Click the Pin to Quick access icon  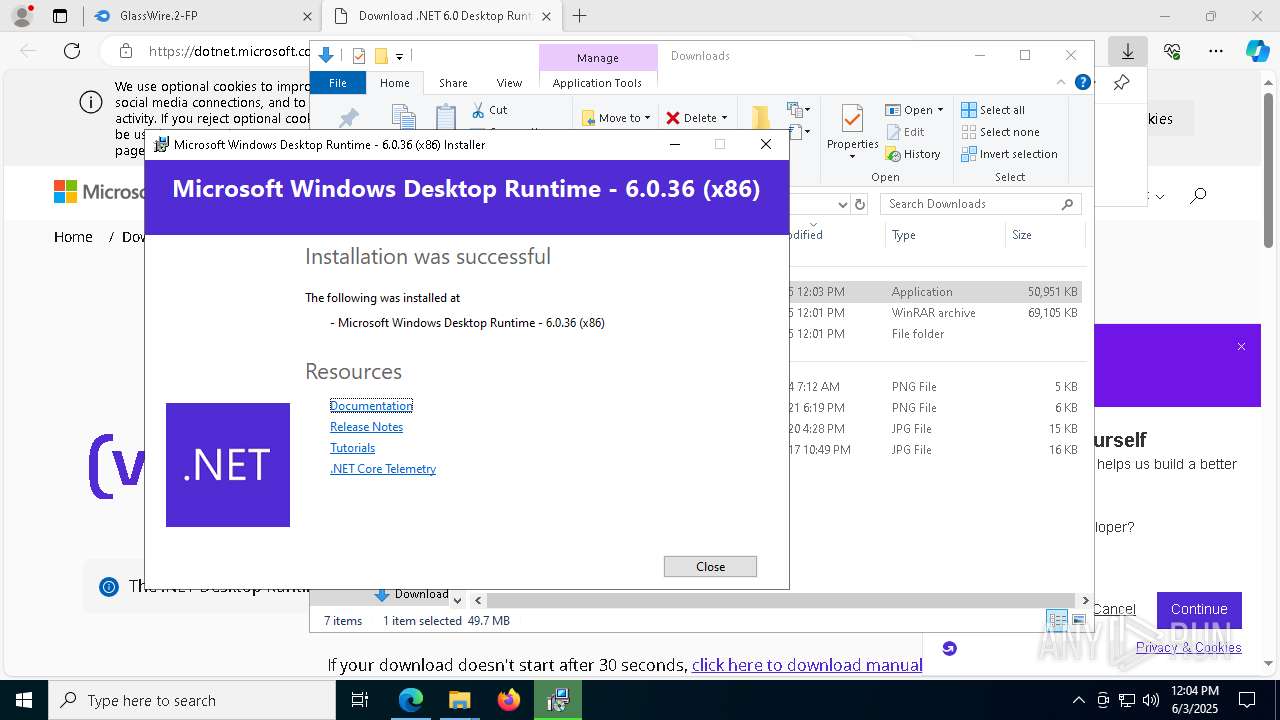pos(348,119)
